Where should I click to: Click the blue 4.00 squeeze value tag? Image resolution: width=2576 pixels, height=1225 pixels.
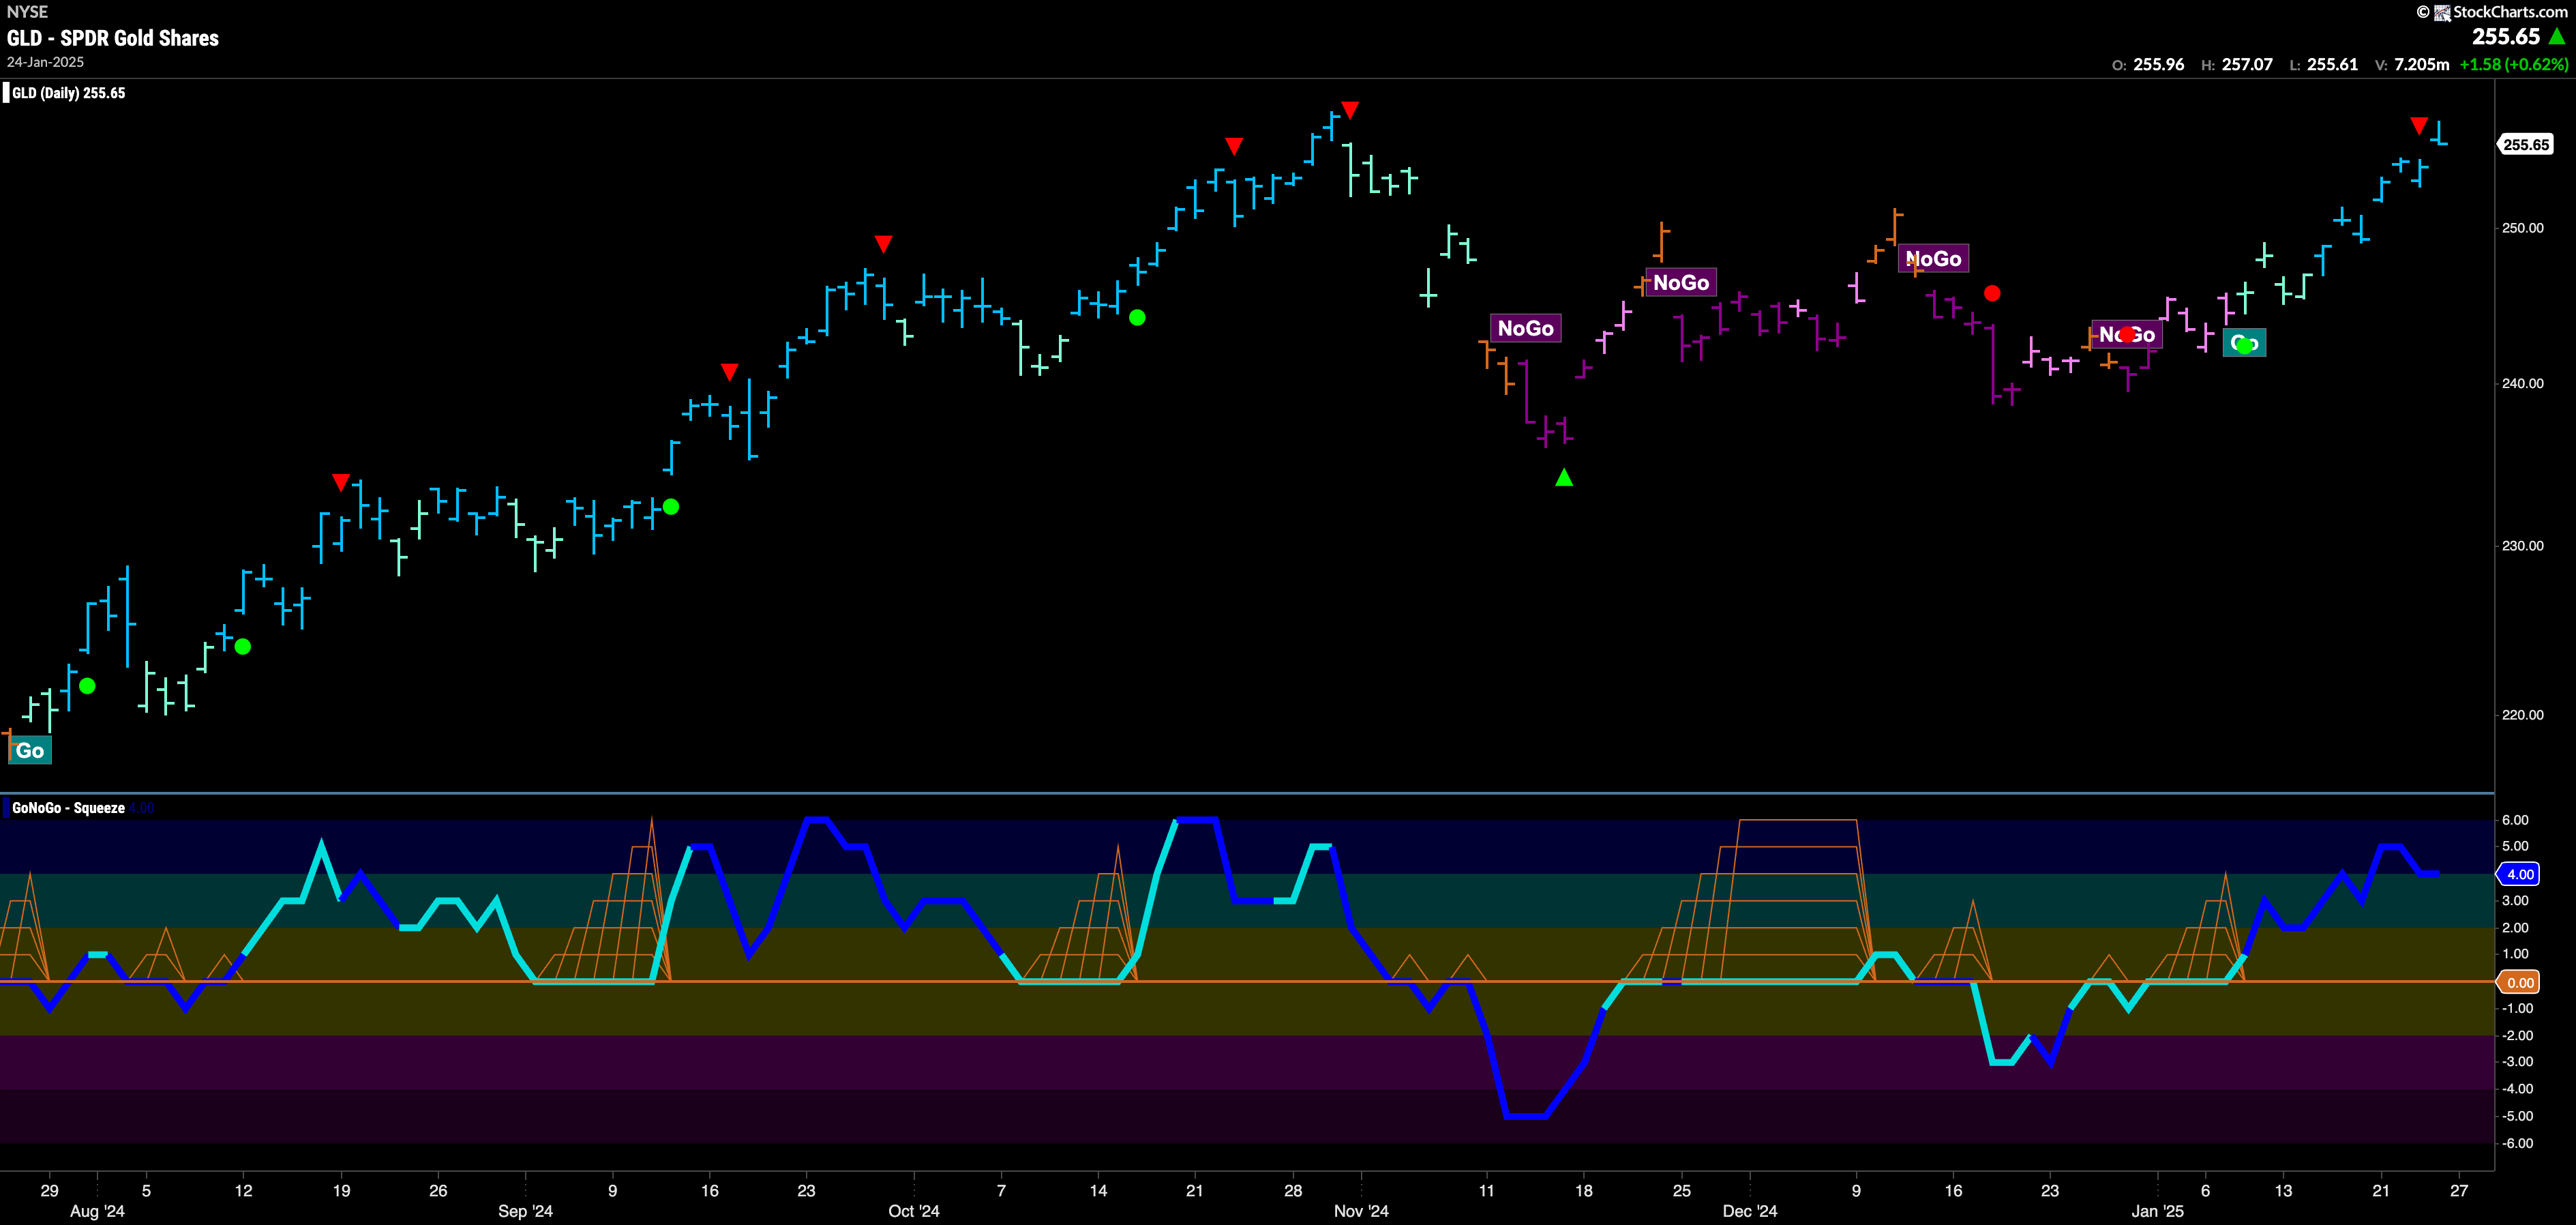(x=2520, y=874)
